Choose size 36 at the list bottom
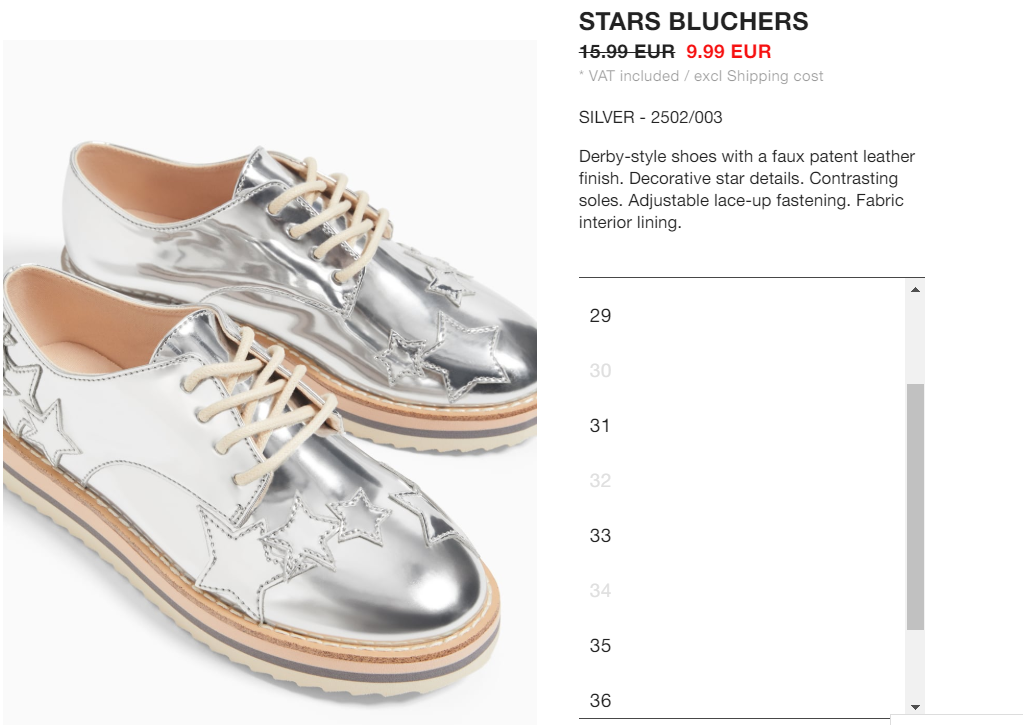 coord(742,700)
